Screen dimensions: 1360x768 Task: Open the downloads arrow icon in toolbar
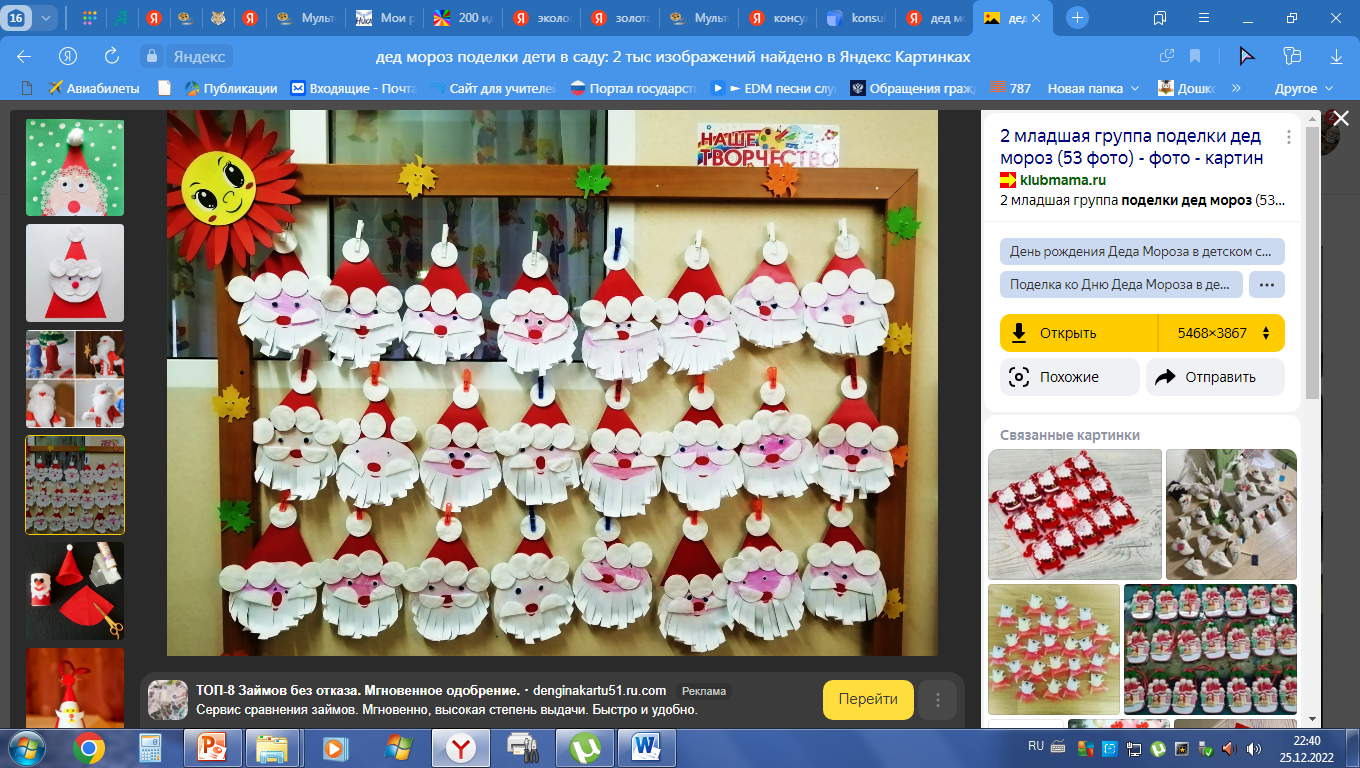coord(1336,57)
